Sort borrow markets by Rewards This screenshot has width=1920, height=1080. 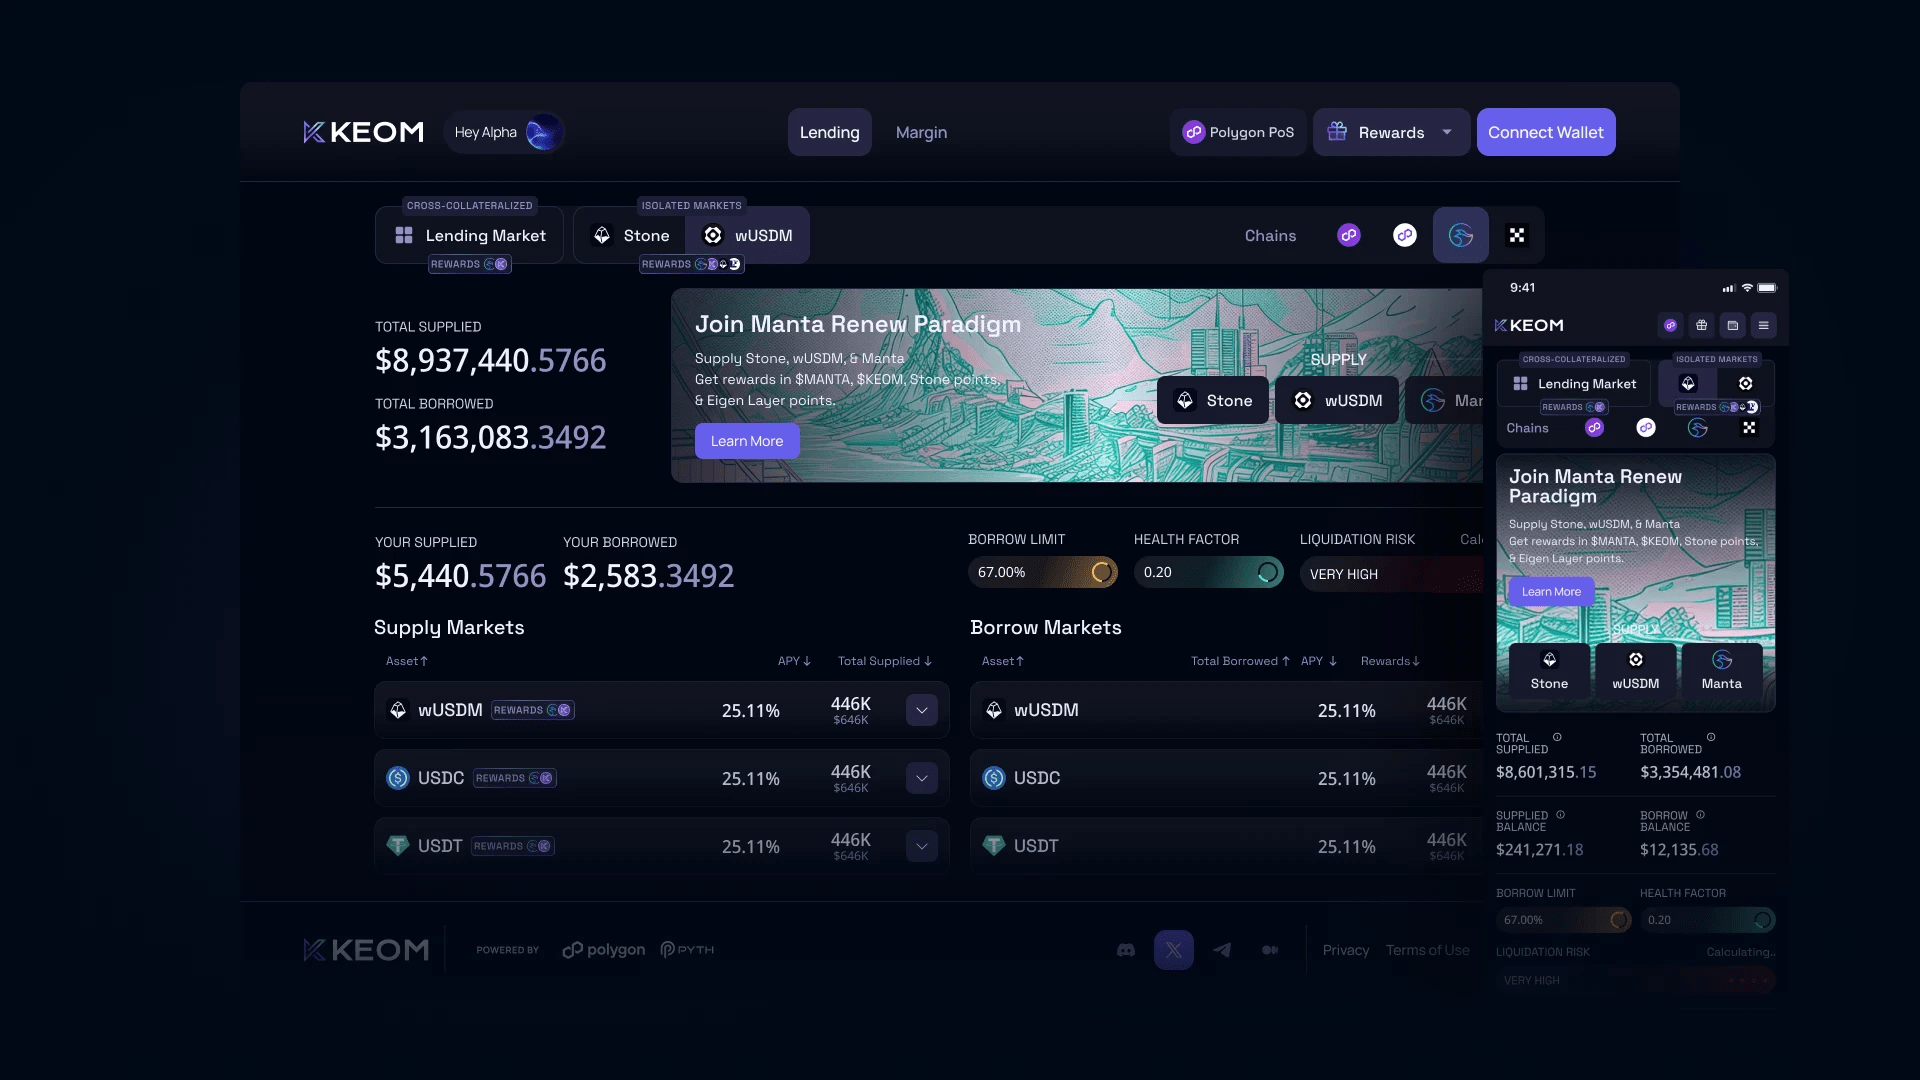tap(1390, 661)
